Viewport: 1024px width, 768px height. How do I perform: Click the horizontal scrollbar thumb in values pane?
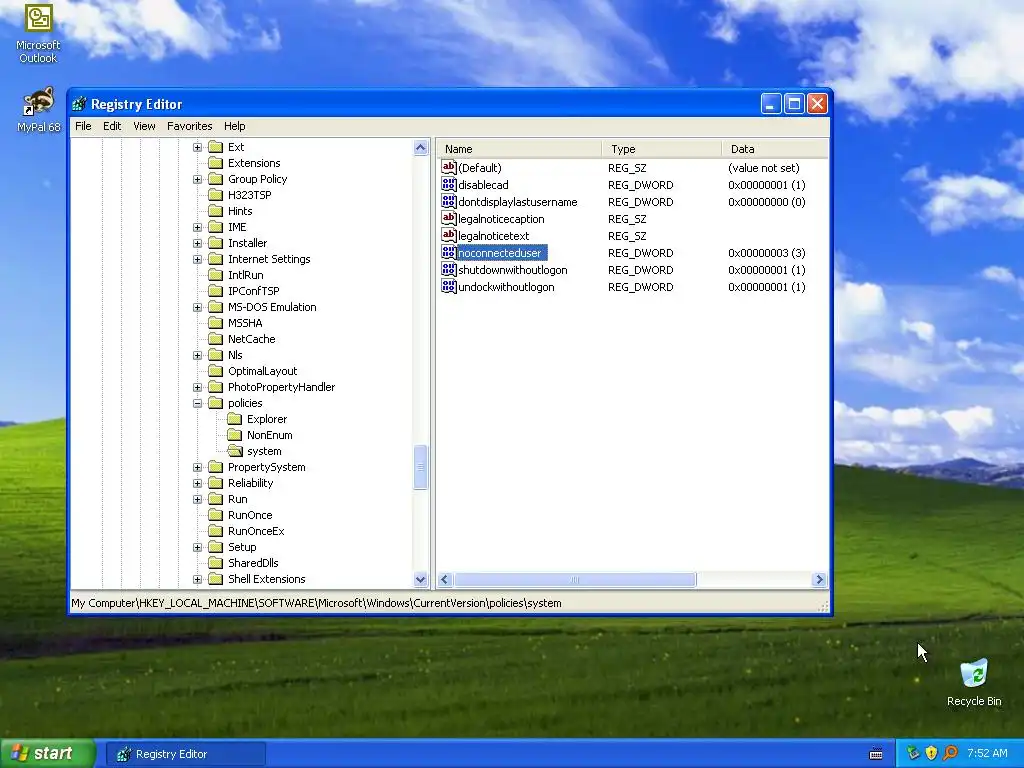[x=575, y=579]
